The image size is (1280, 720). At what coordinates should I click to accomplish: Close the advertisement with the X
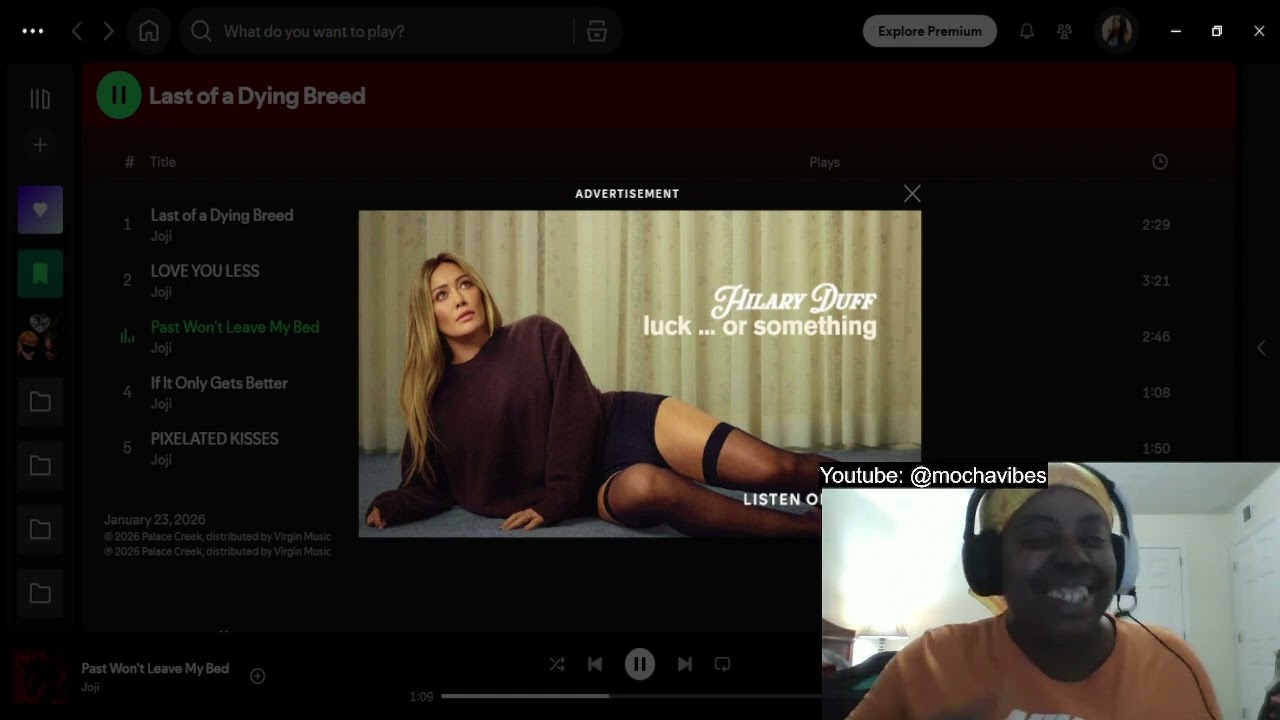[912, 194]
